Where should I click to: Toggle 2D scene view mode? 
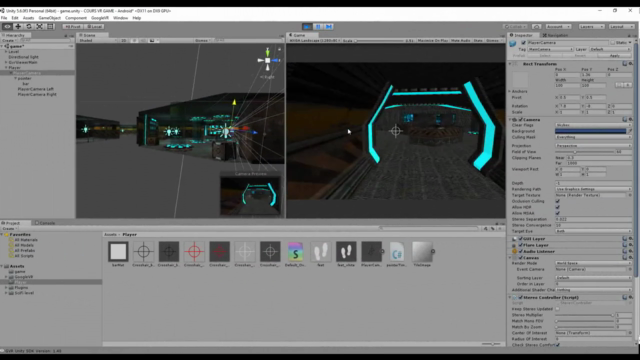pos(124,40)
